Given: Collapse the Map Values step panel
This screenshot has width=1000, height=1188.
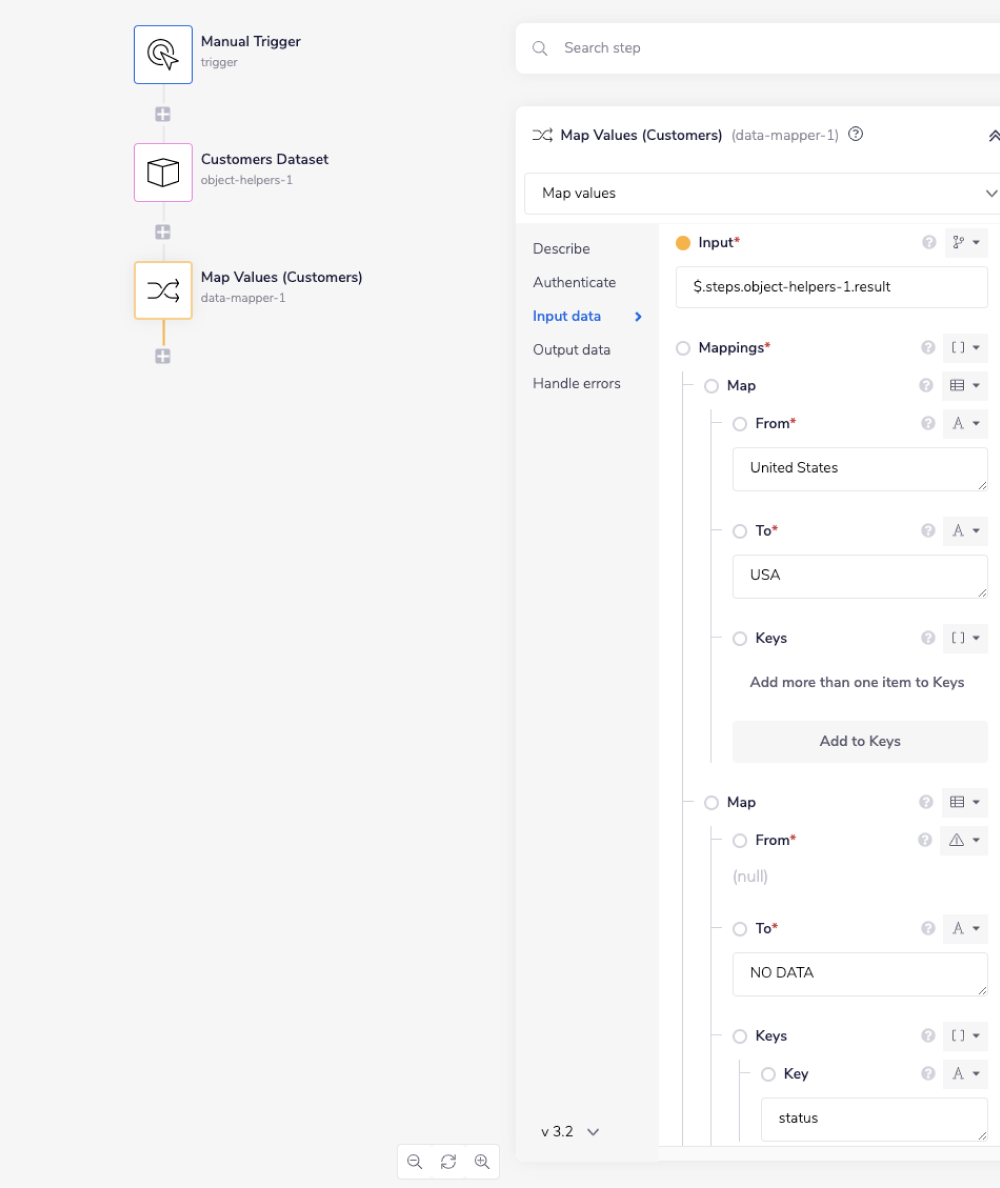Looking at the screenshot, I should tap(993, 135).
